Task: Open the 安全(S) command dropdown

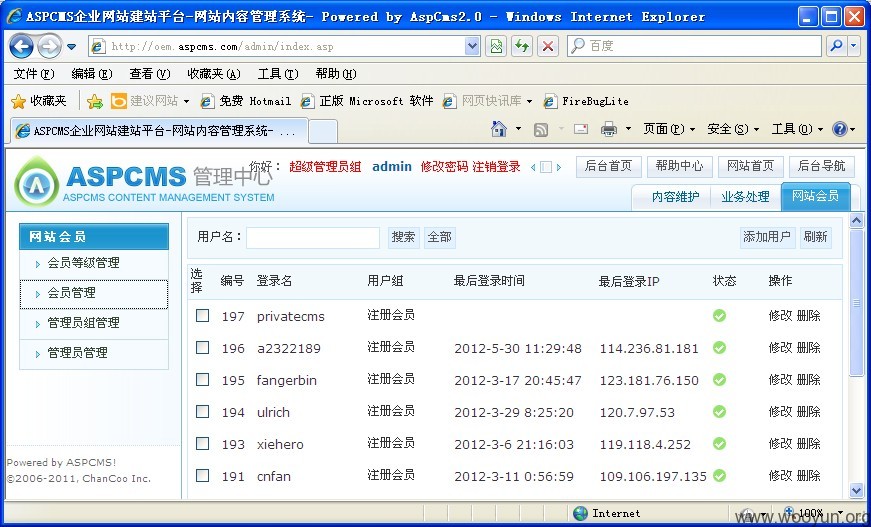Action: tap(733, 129)
